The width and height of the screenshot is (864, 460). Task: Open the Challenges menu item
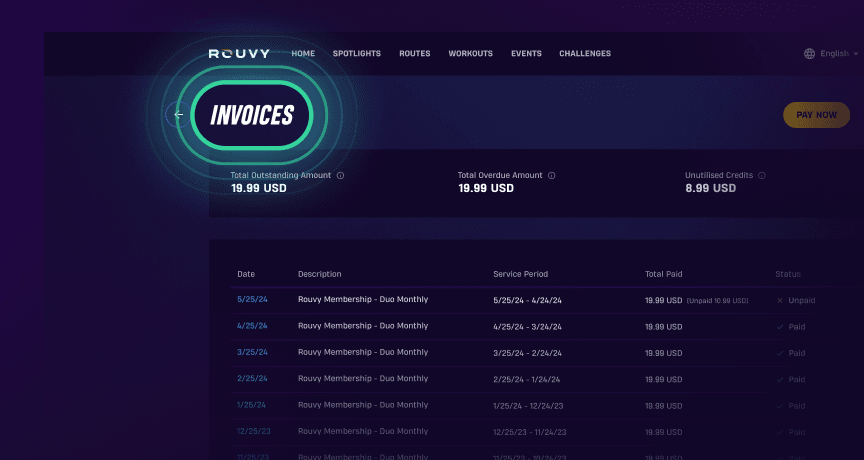[585, 54]
